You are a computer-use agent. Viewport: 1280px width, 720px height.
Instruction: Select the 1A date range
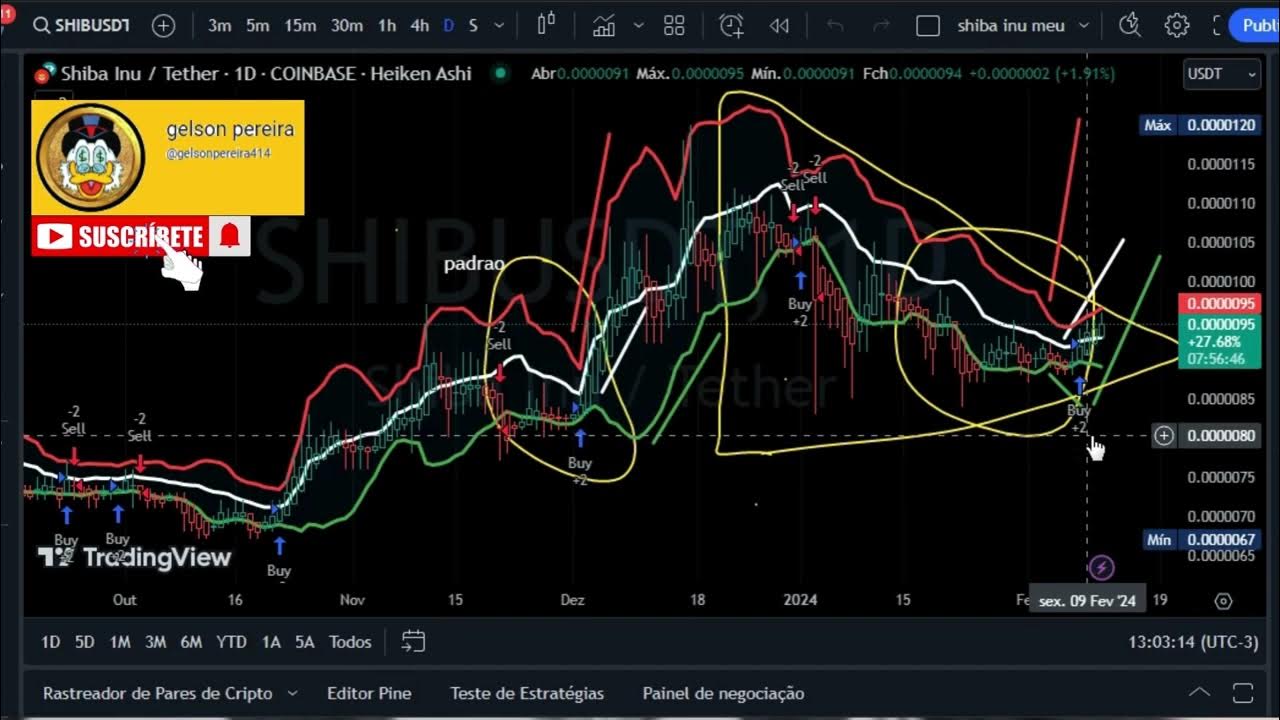(271, 642)
